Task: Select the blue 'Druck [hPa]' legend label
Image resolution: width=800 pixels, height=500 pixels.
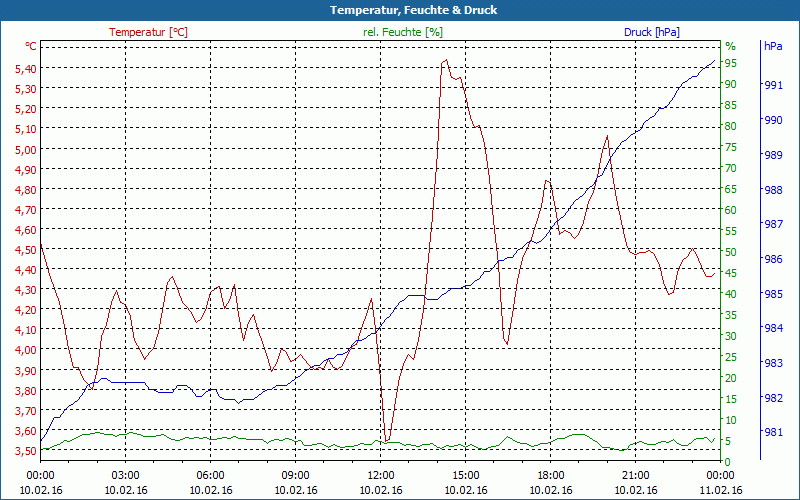Action: (x=652, y=32)
